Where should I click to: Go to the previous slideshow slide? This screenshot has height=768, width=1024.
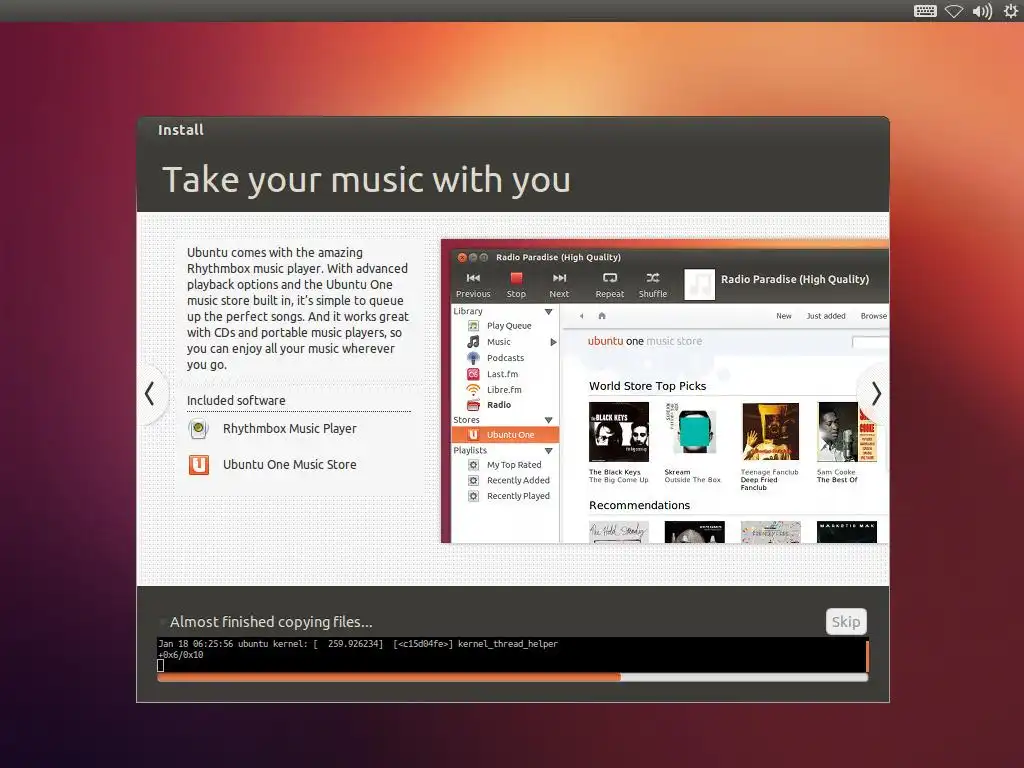click(150, 394)
